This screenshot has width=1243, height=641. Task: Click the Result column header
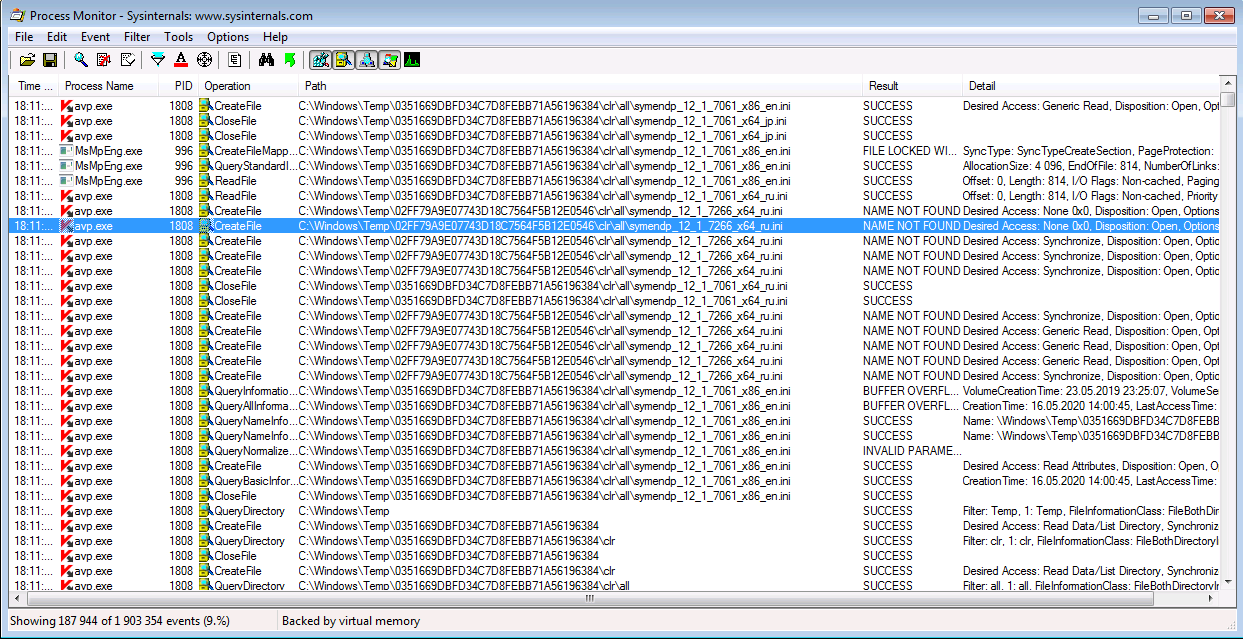912,86
